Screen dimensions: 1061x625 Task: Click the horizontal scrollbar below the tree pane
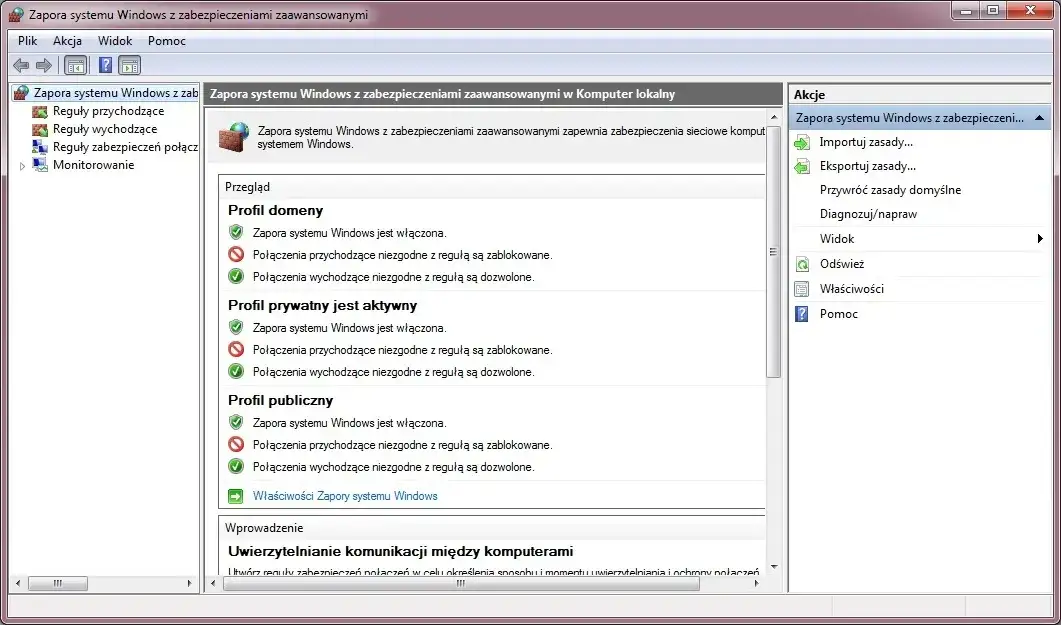(58, 583)
